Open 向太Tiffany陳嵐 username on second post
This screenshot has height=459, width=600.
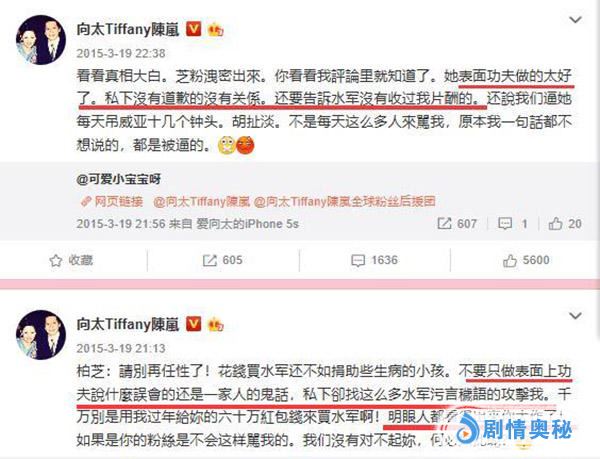[128, 324]
